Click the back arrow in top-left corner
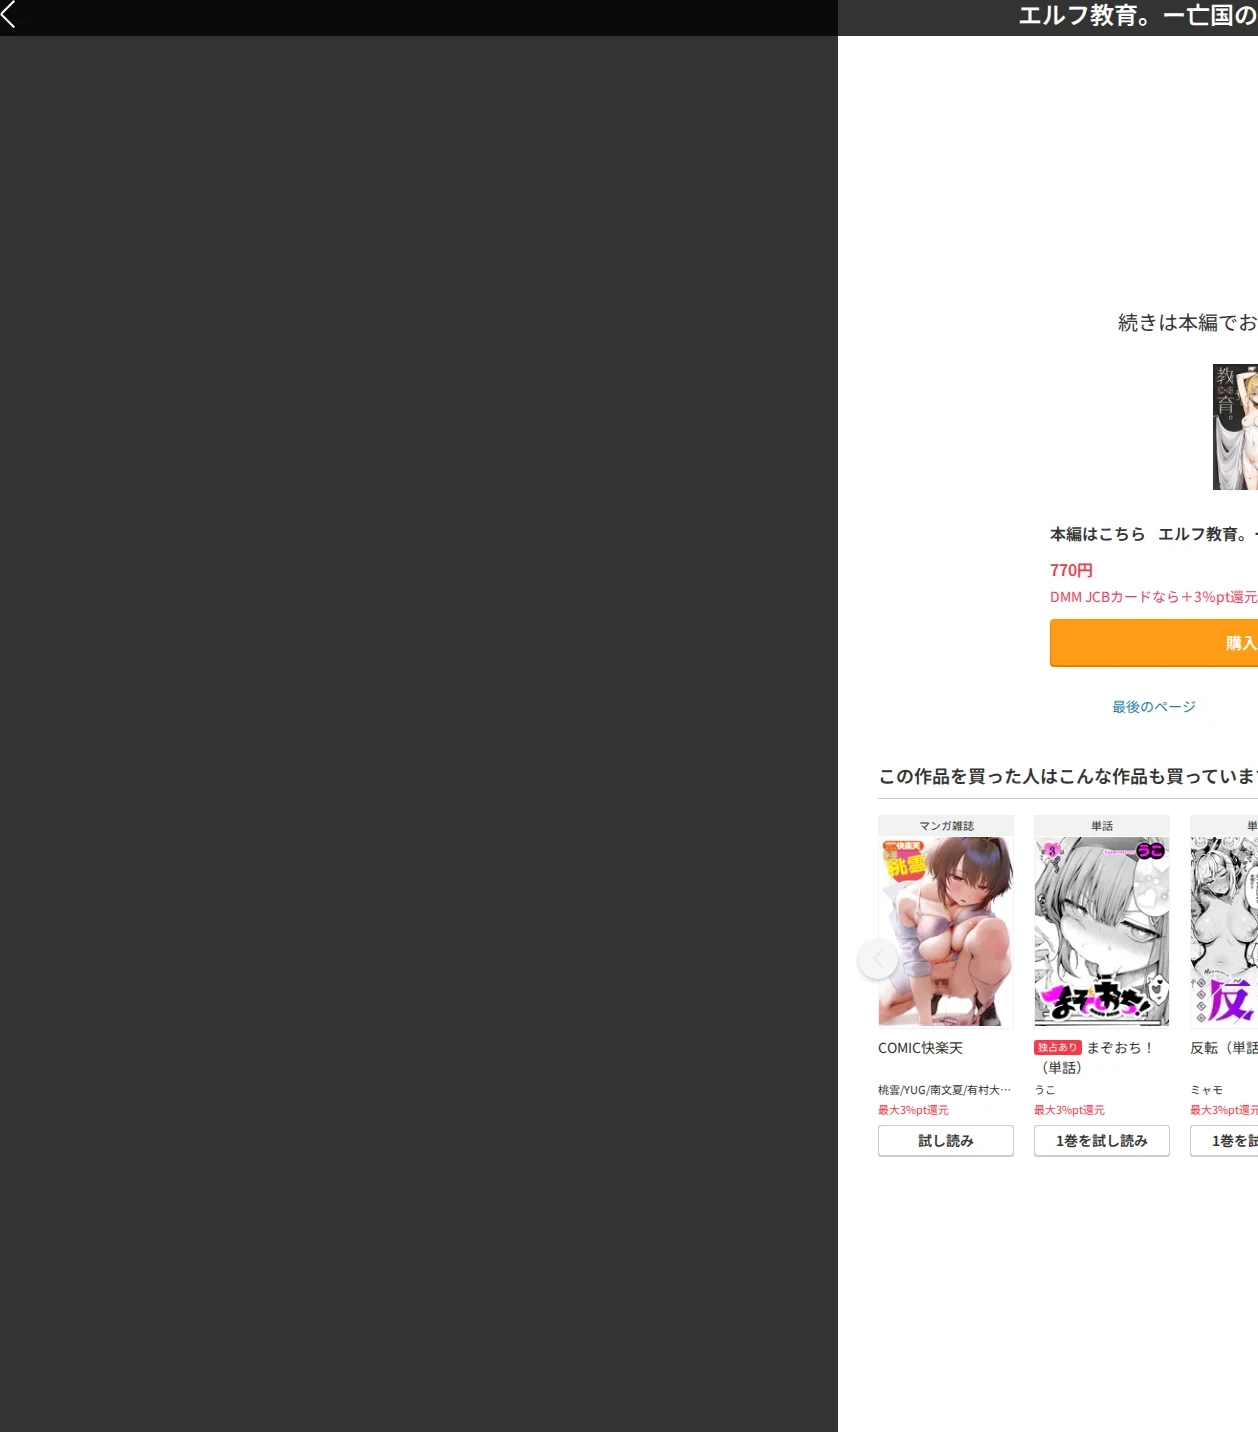The width and height of the screenshot is (1258, 1432). [9, 14]
